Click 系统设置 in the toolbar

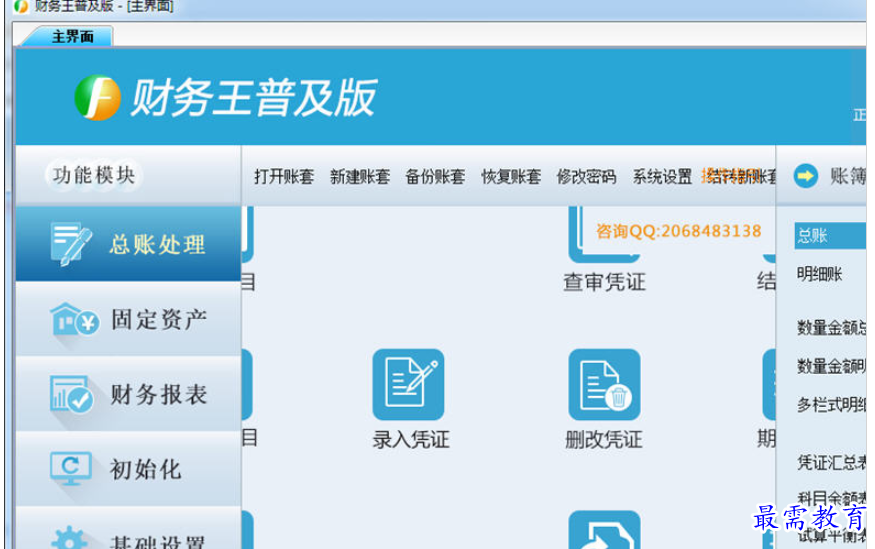[662, 177]
